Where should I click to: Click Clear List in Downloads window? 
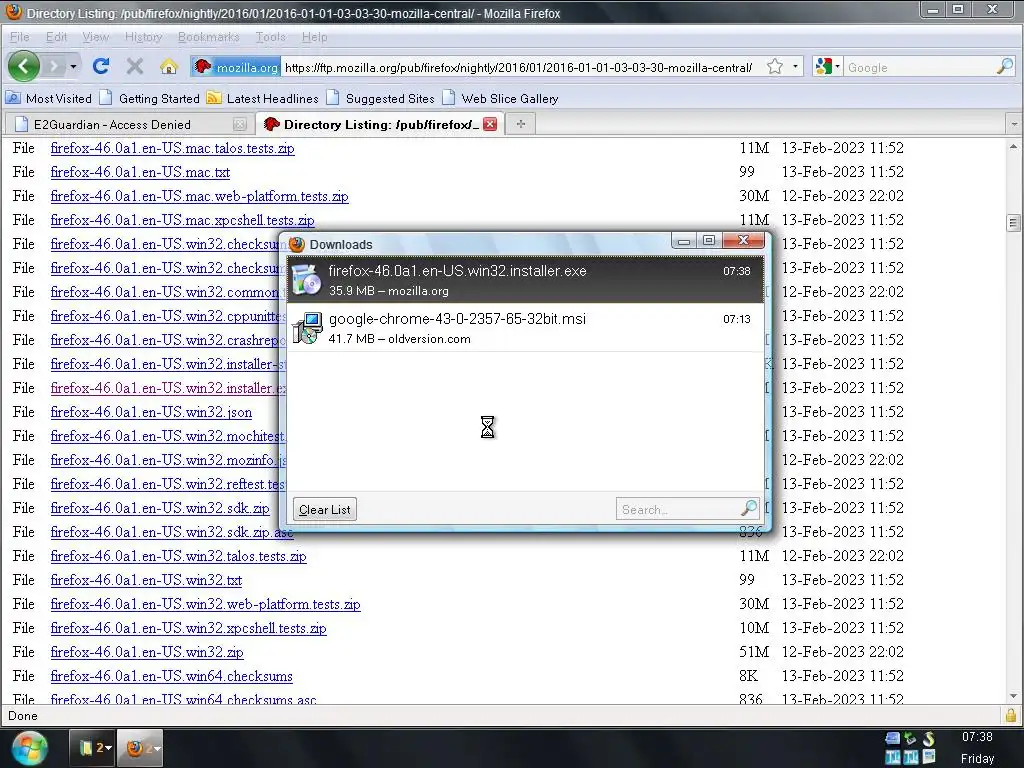[325, 509]
